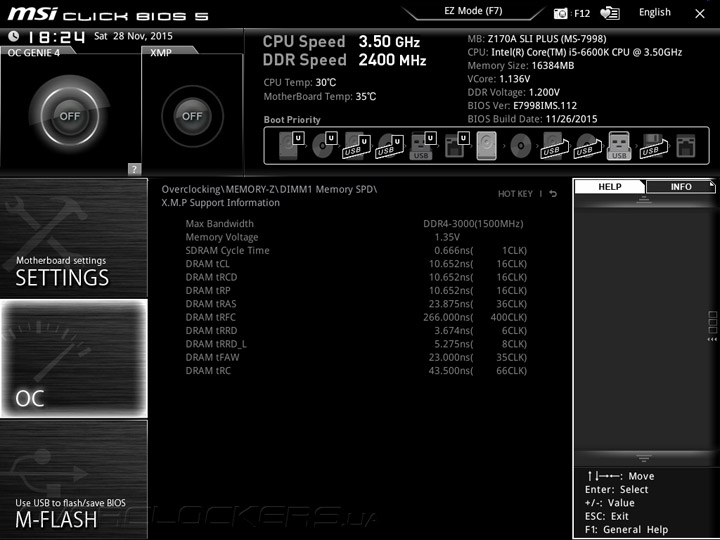
Task: Select the legacy network boot icon
Action: click(686, 146)
